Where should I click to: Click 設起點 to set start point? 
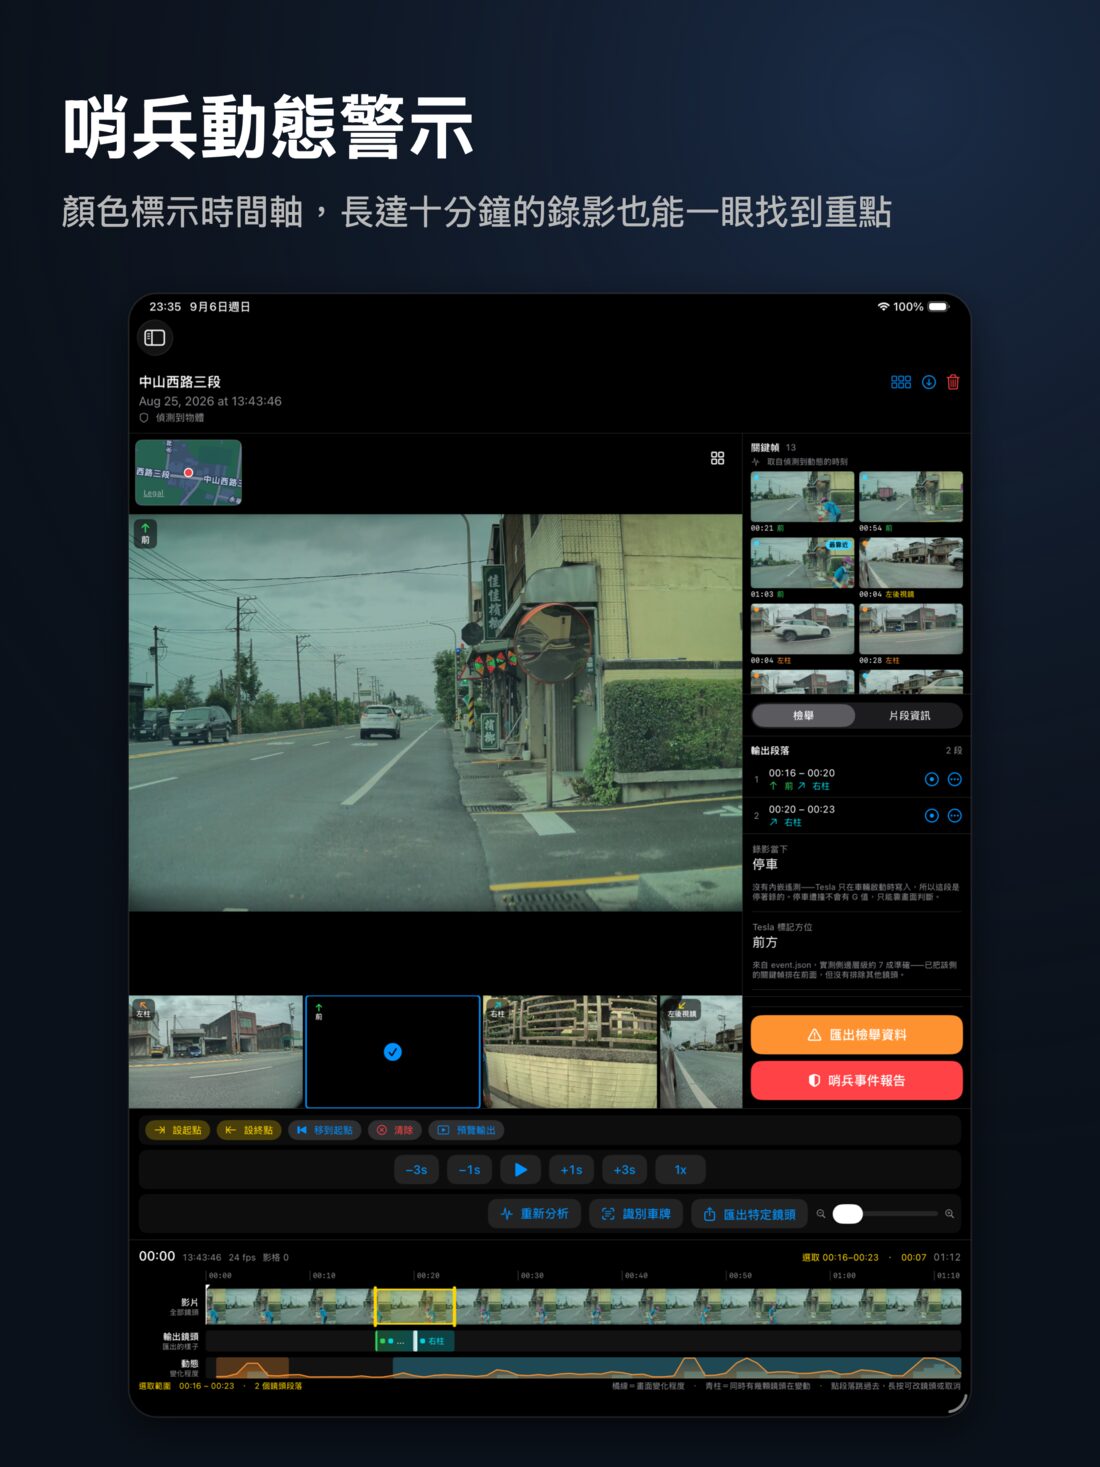point(178,1130)
